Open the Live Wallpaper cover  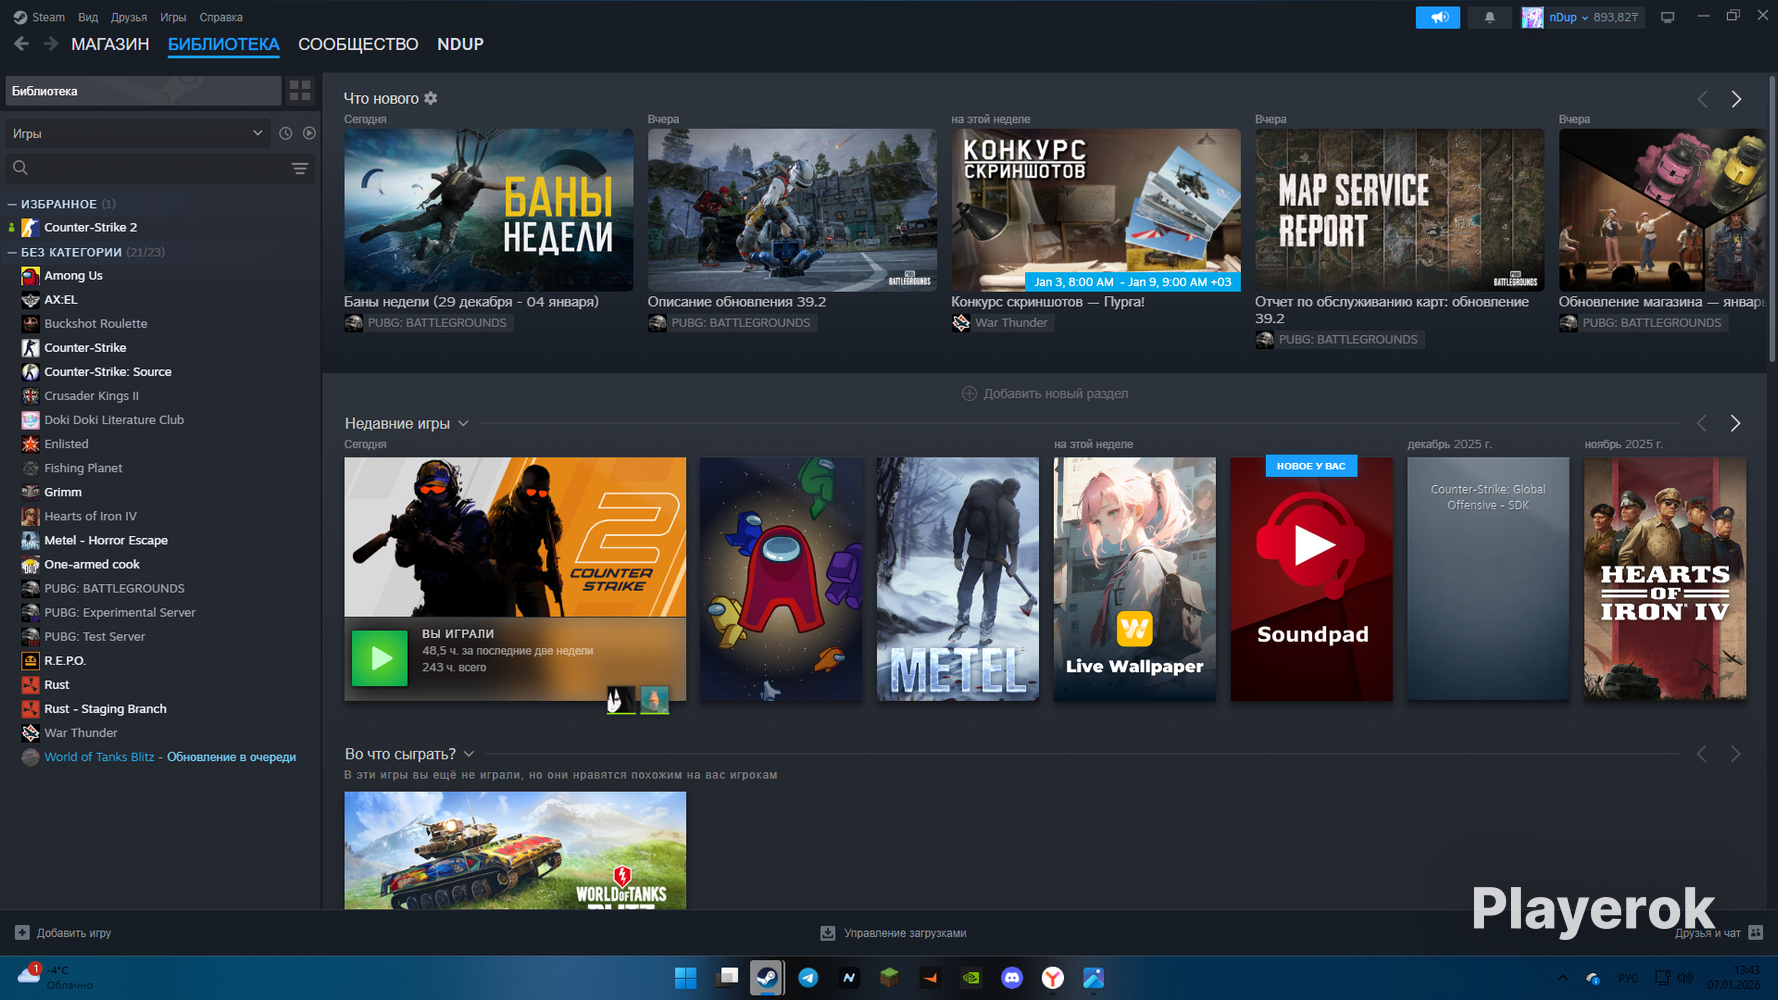click(x=1135, y=579)
